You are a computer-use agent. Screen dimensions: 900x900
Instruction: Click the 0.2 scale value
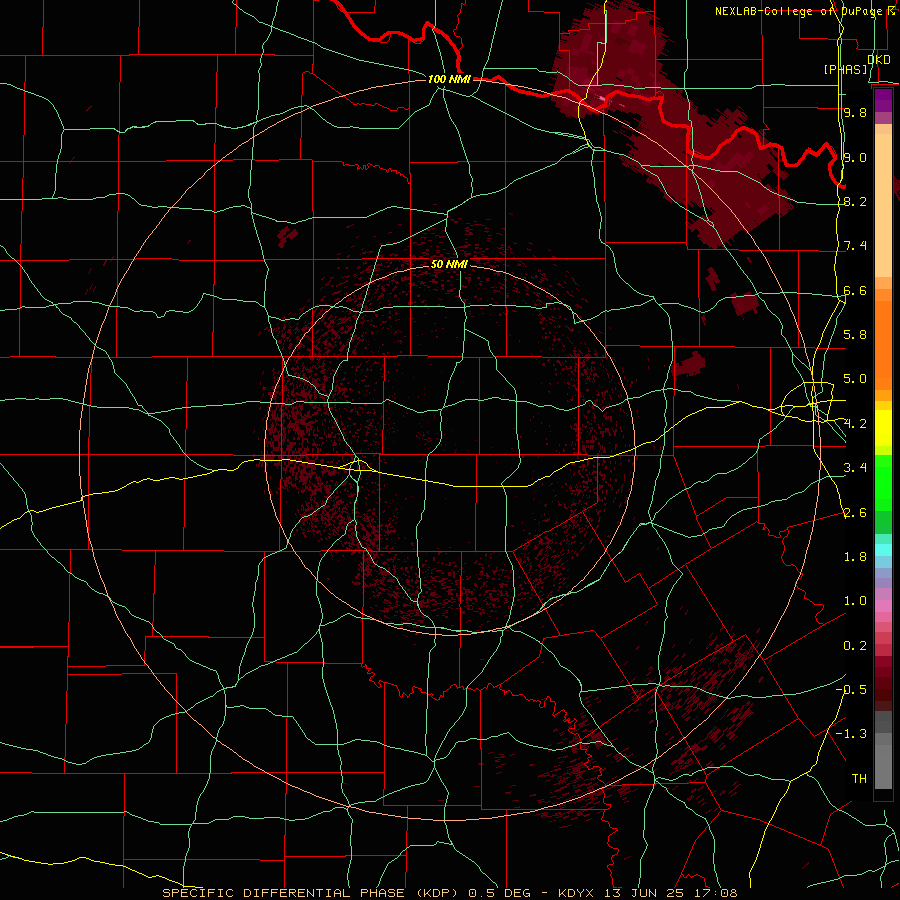[855, 646]
